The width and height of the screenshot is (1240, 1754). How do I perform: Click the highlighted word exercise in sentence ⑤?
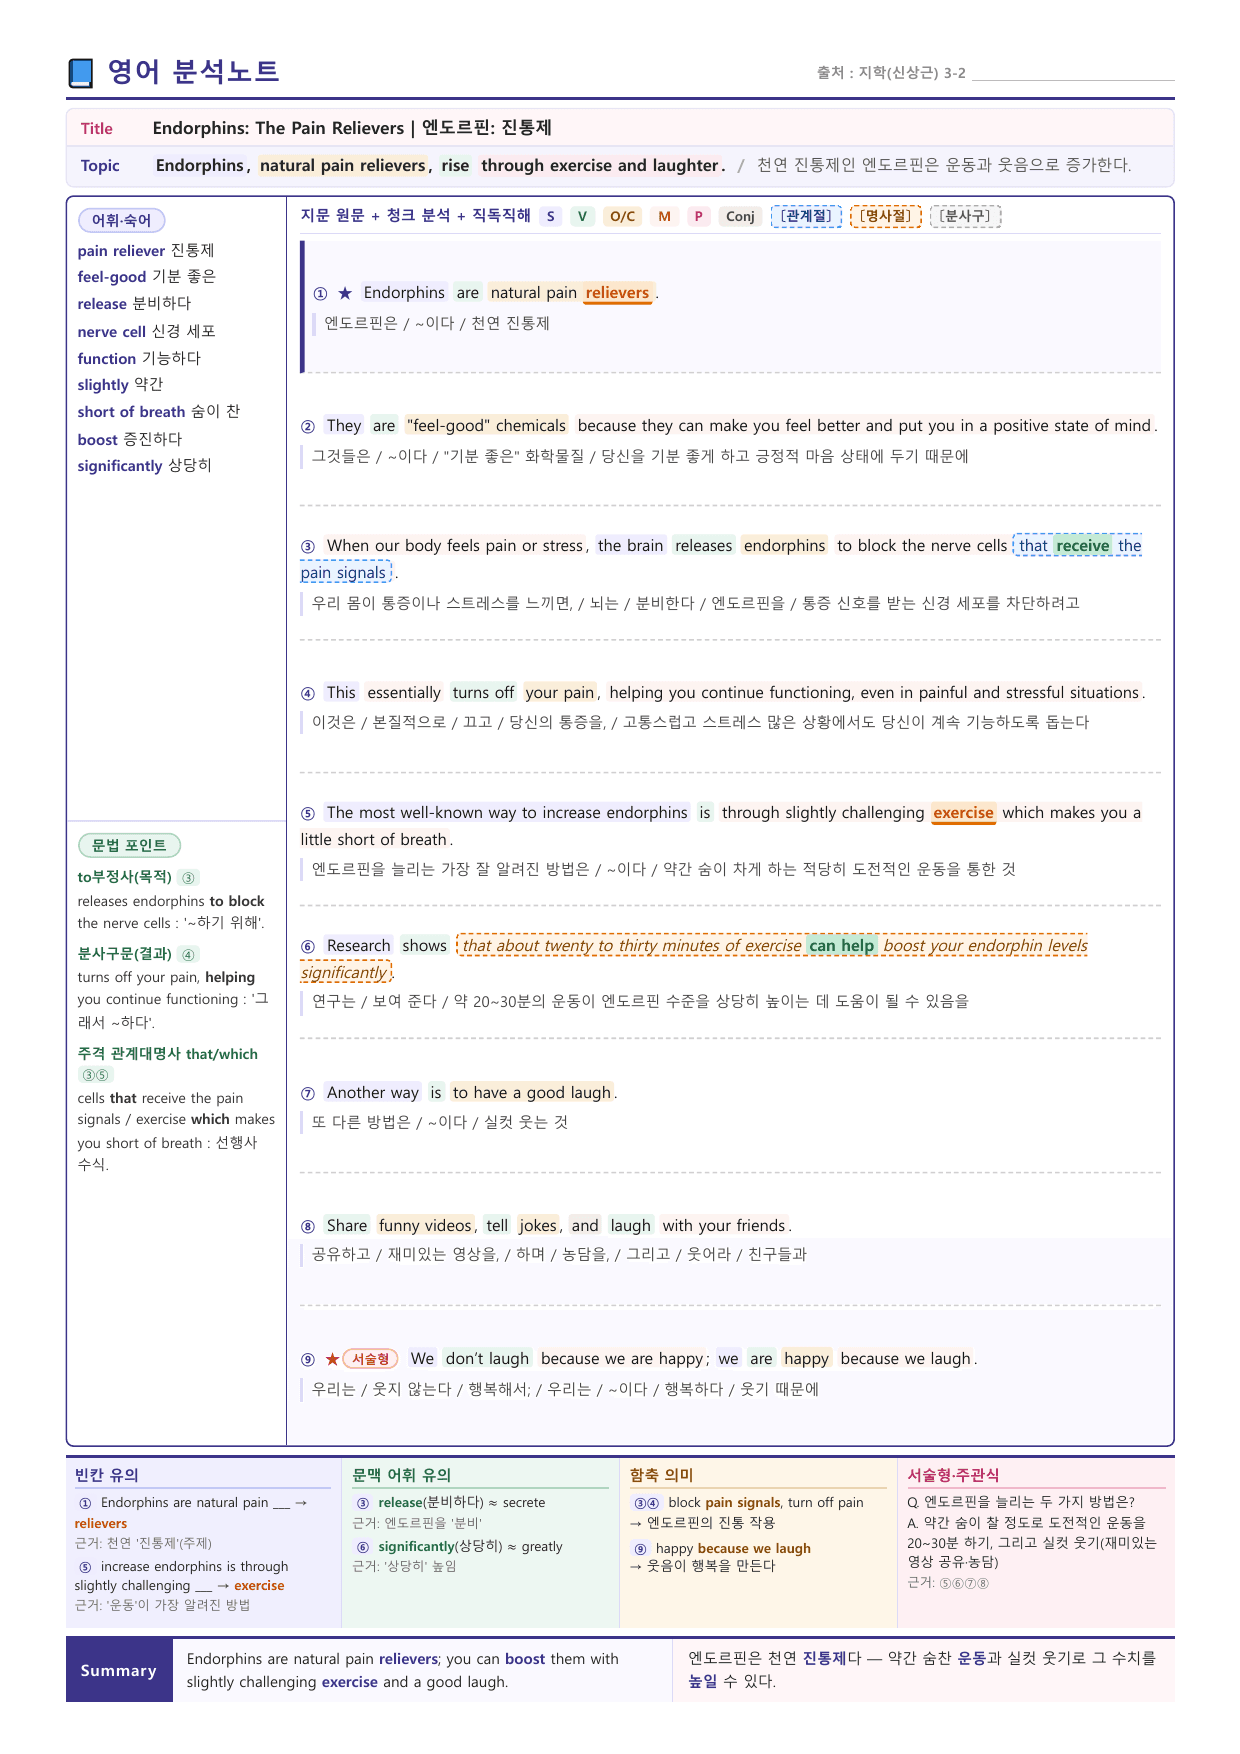tap(963, 813)
